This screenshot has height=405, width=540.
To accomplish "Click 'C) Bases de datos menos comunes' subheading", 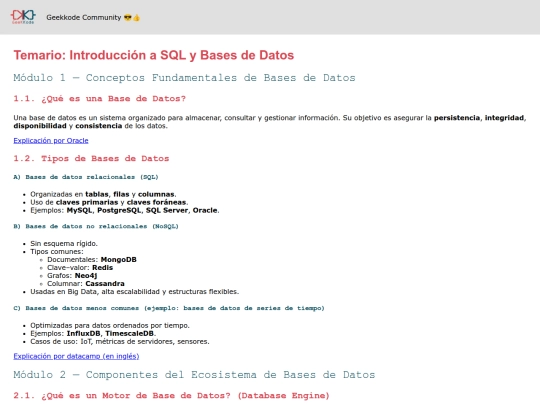I will pos(169,308).
